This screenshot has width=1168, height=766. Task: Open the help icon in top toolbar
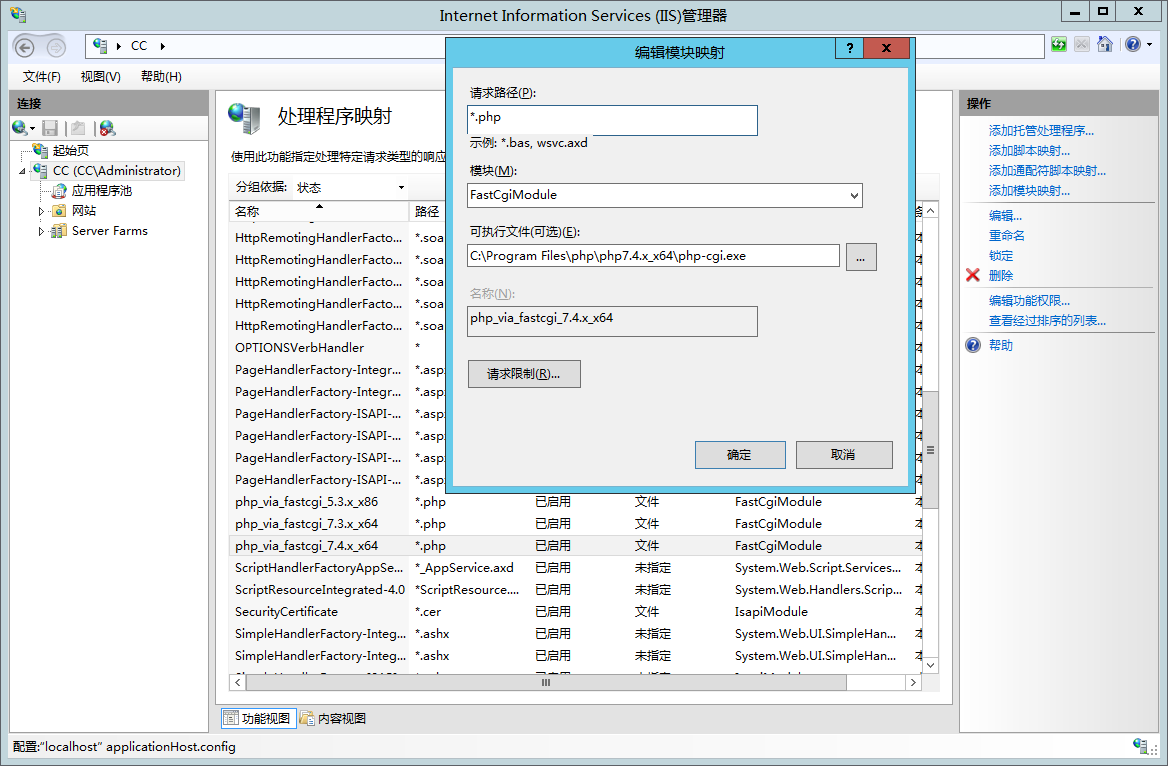click(x=1133, y=45)
